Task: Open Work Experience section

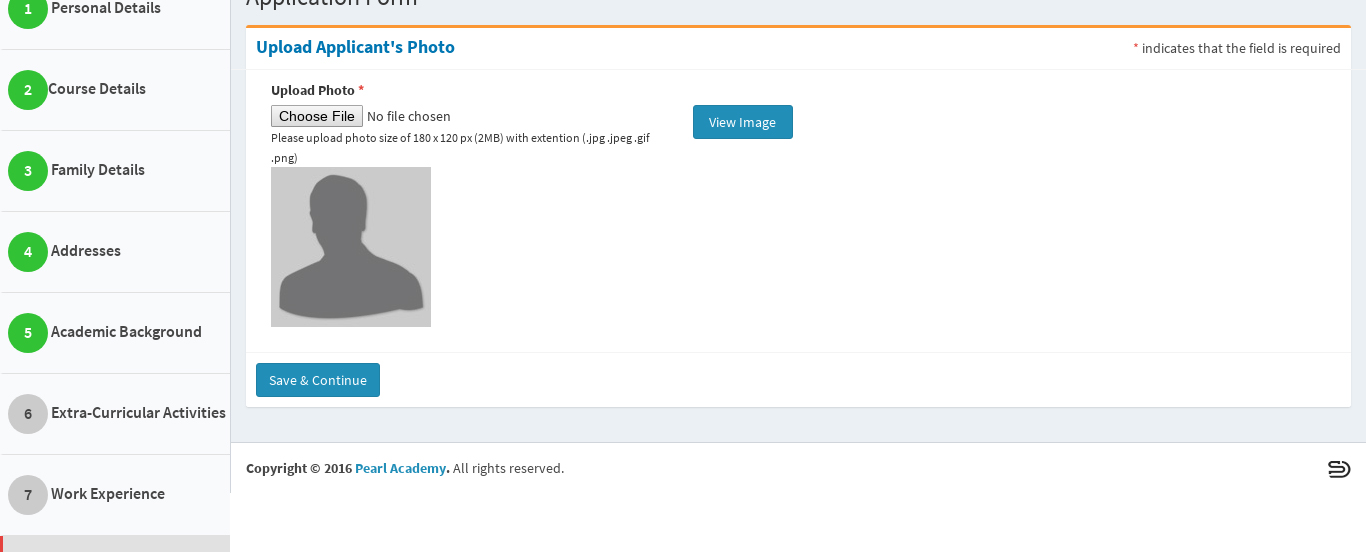Action: [x=108, y=494]
